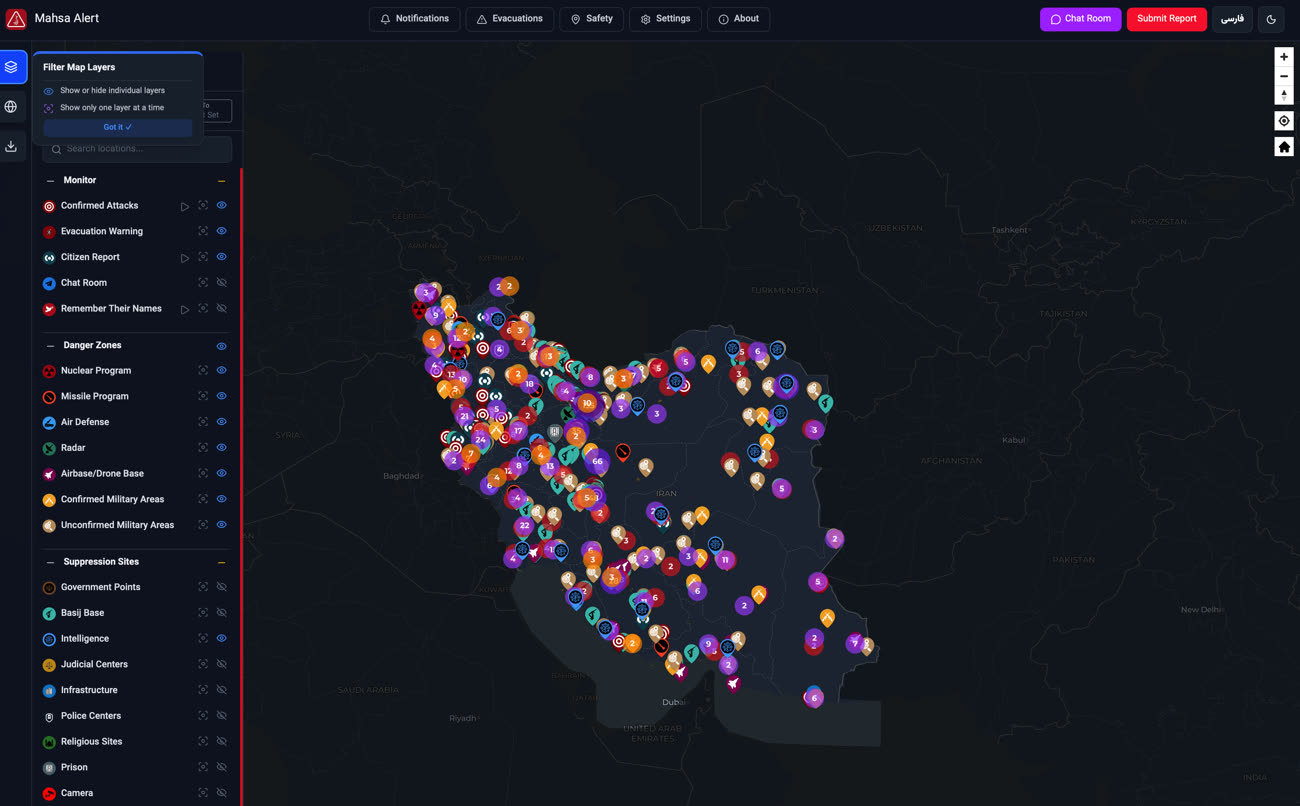Toggle dark mode with the moon icon
The image size is (1300, 806).
[1271, 19]
